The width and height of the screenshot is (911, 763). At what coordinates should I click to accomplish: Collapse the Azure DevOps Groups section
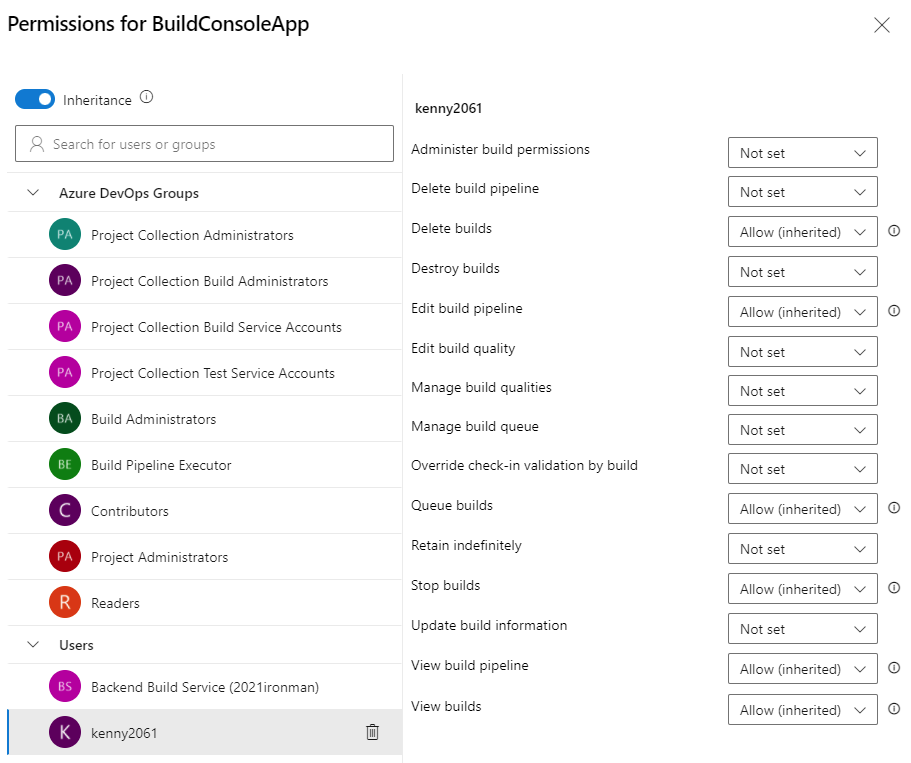tap(33, 193)
